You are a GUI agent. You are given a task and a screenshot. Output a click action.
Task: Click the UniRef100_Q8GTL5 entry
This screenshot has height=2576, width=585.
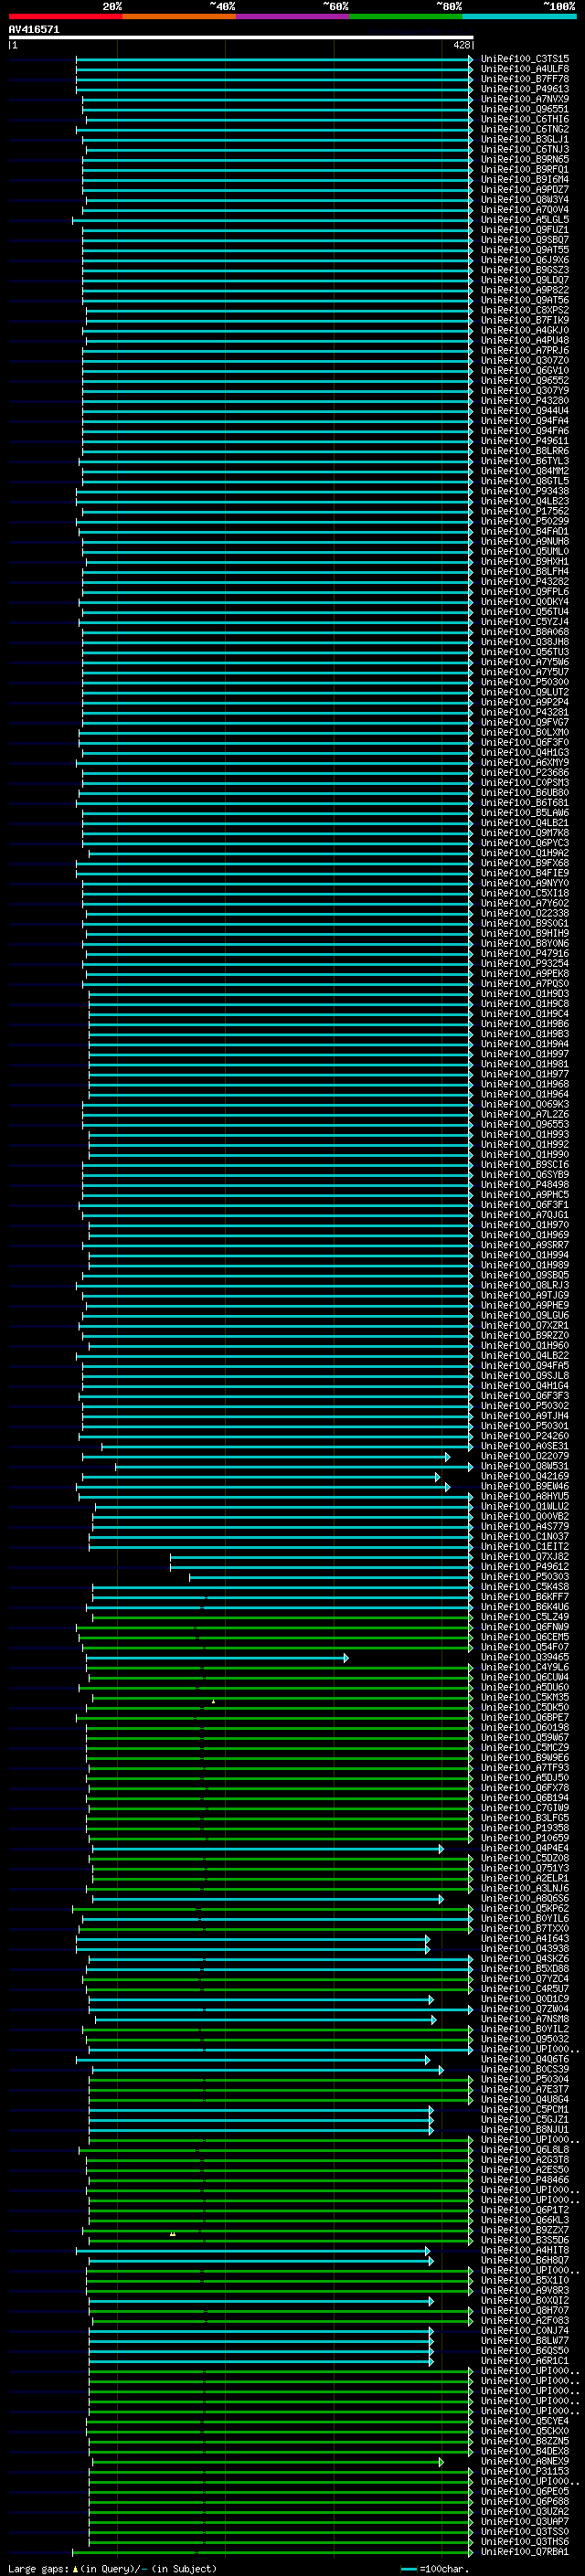525,481
